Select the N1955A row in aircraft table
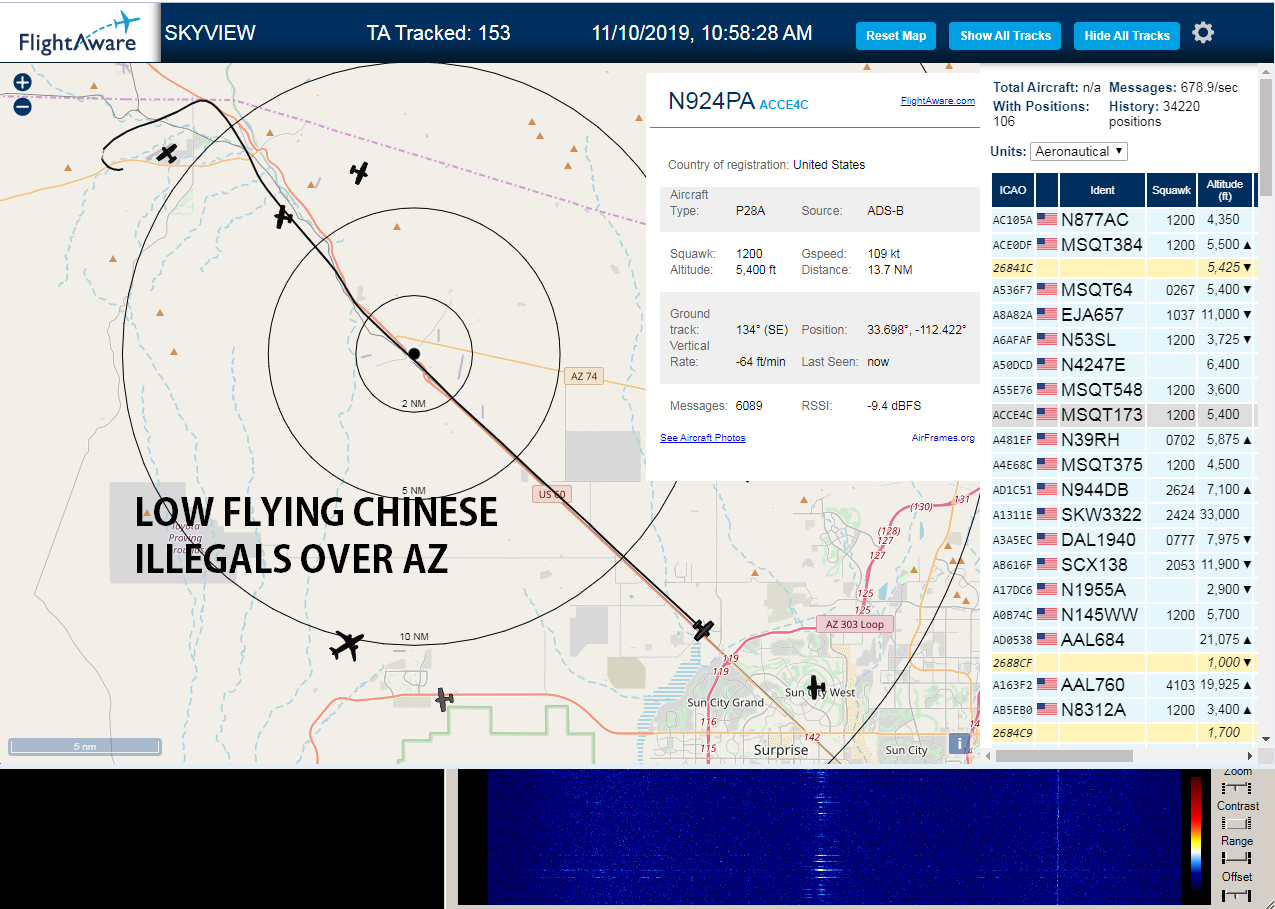 [1123, 589]
